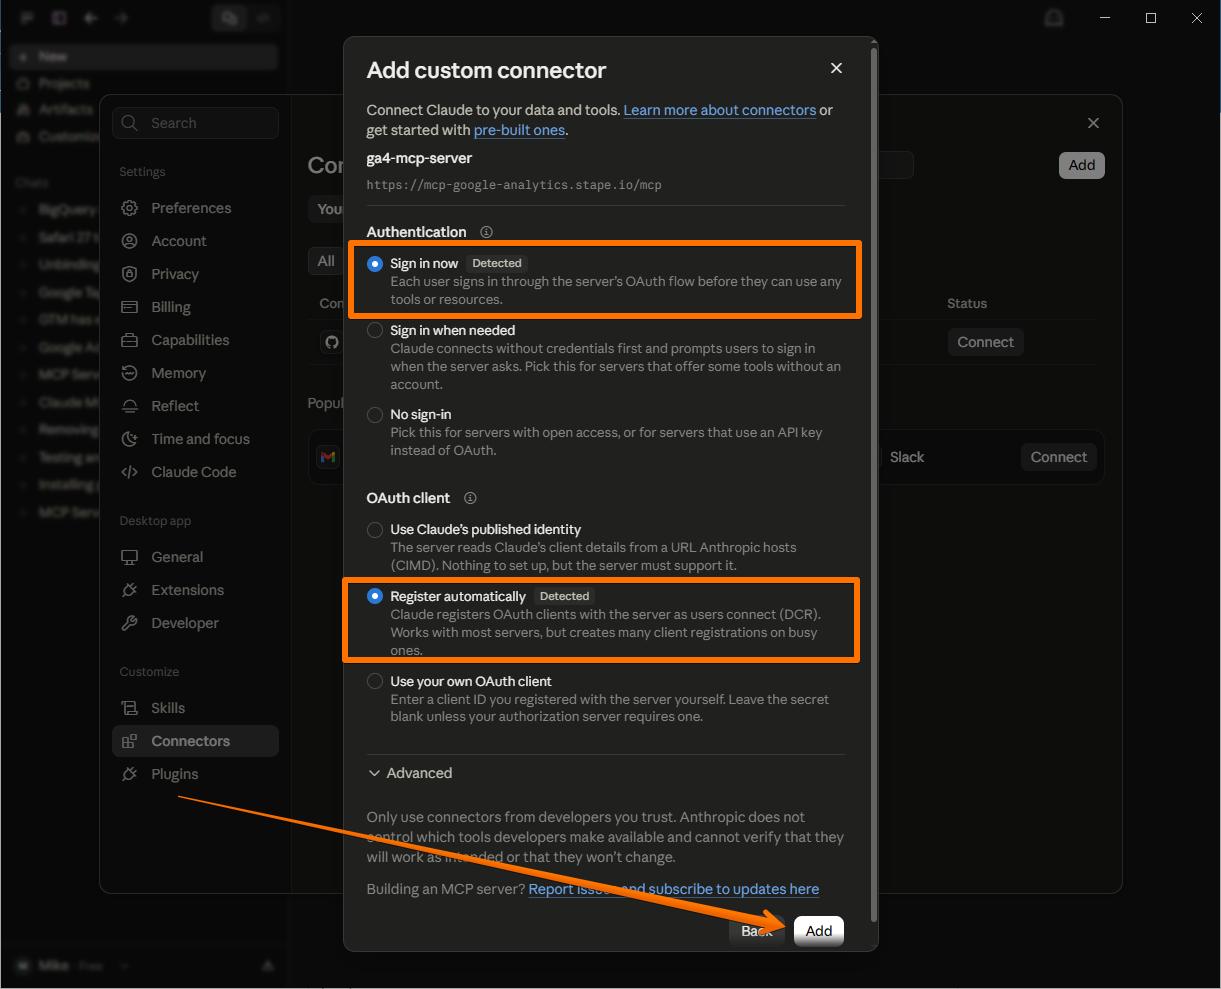Click the Extensions plug icon
1221x989 pixels.
(129, 590)
